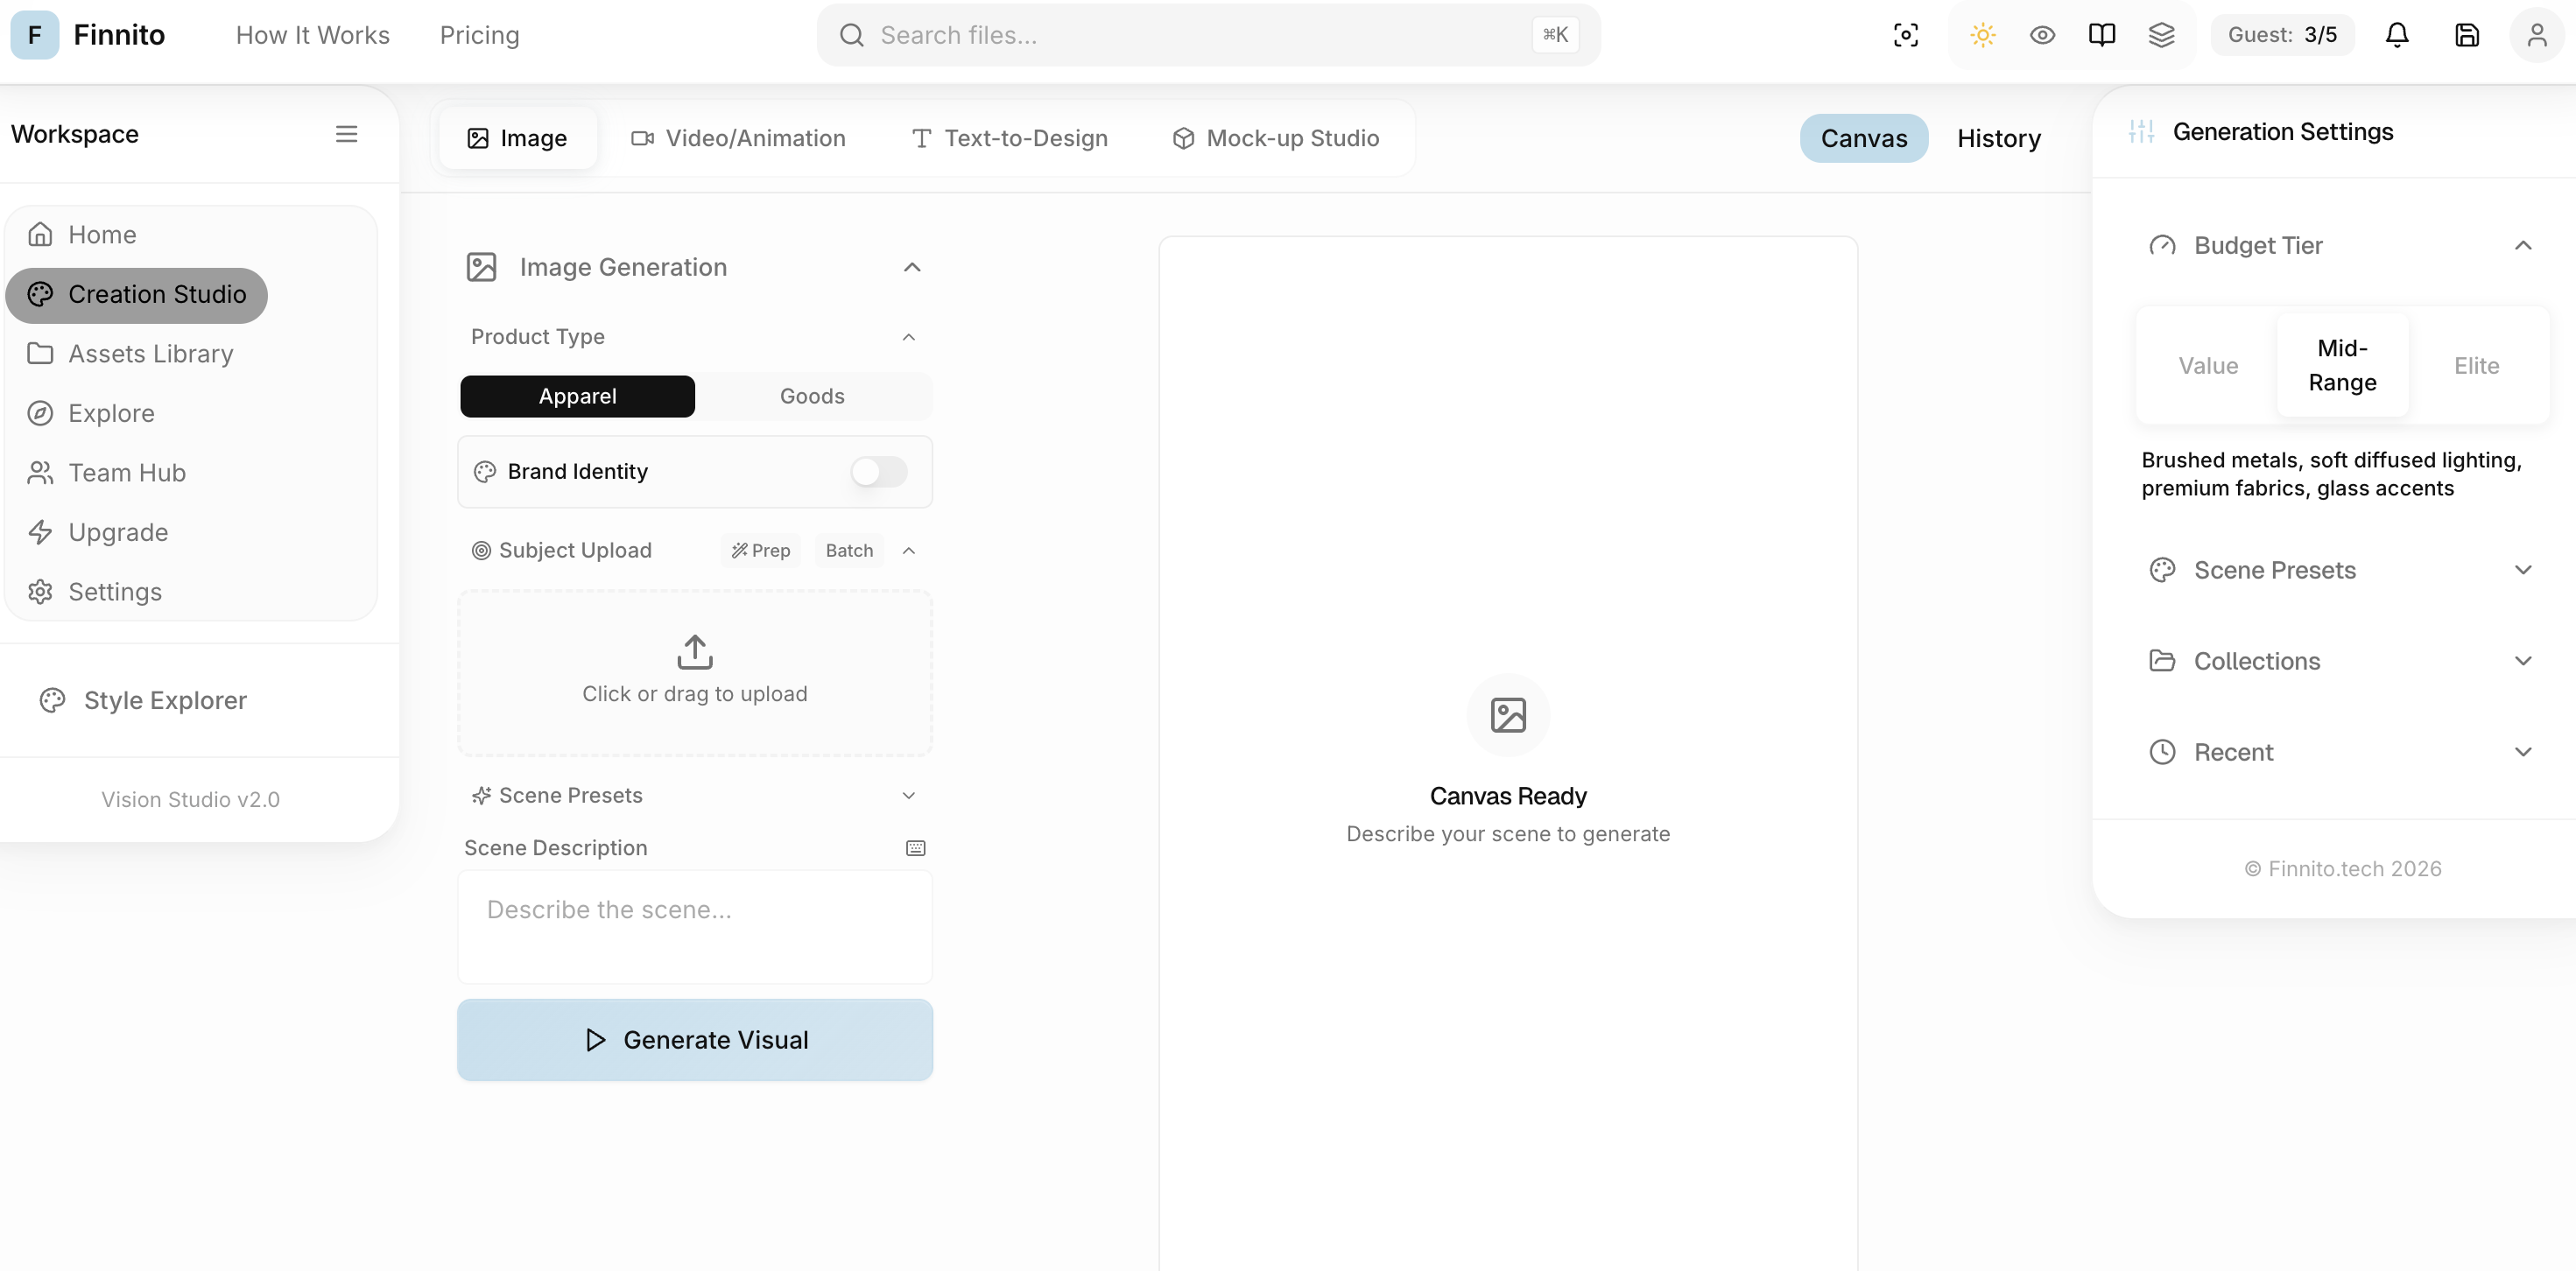Viewport: 2576px width, 1271px height.
Task: Click the save icon in the top bar
Action: [x=2467, y=35]
